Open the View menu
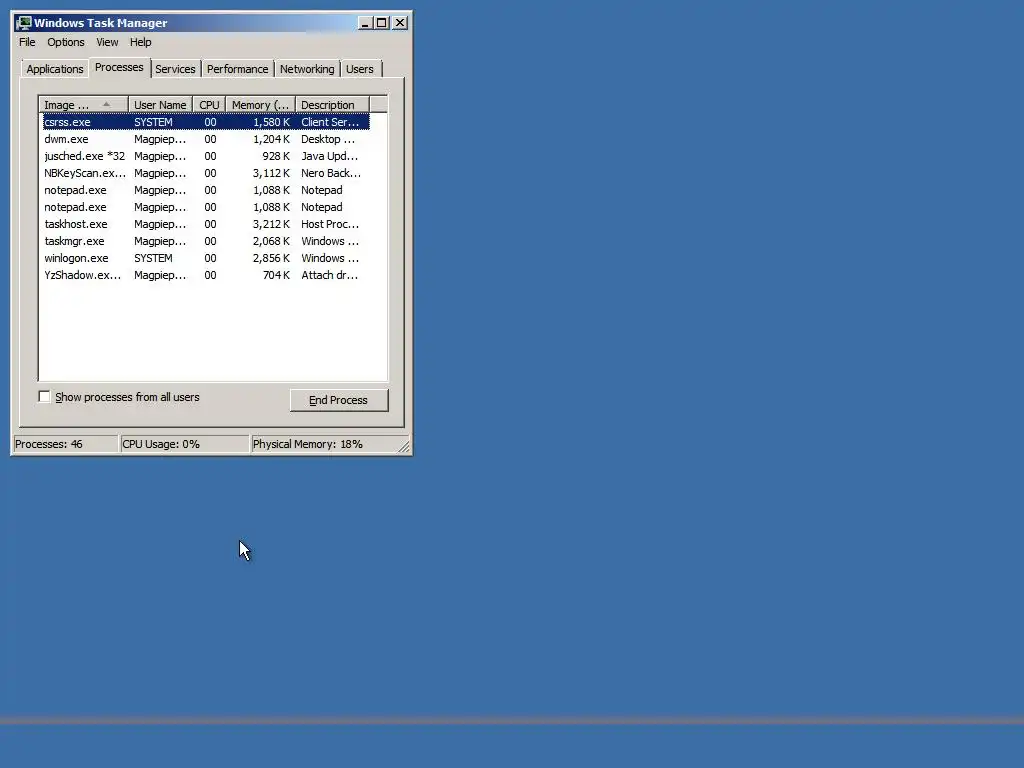 click(107, 42)
